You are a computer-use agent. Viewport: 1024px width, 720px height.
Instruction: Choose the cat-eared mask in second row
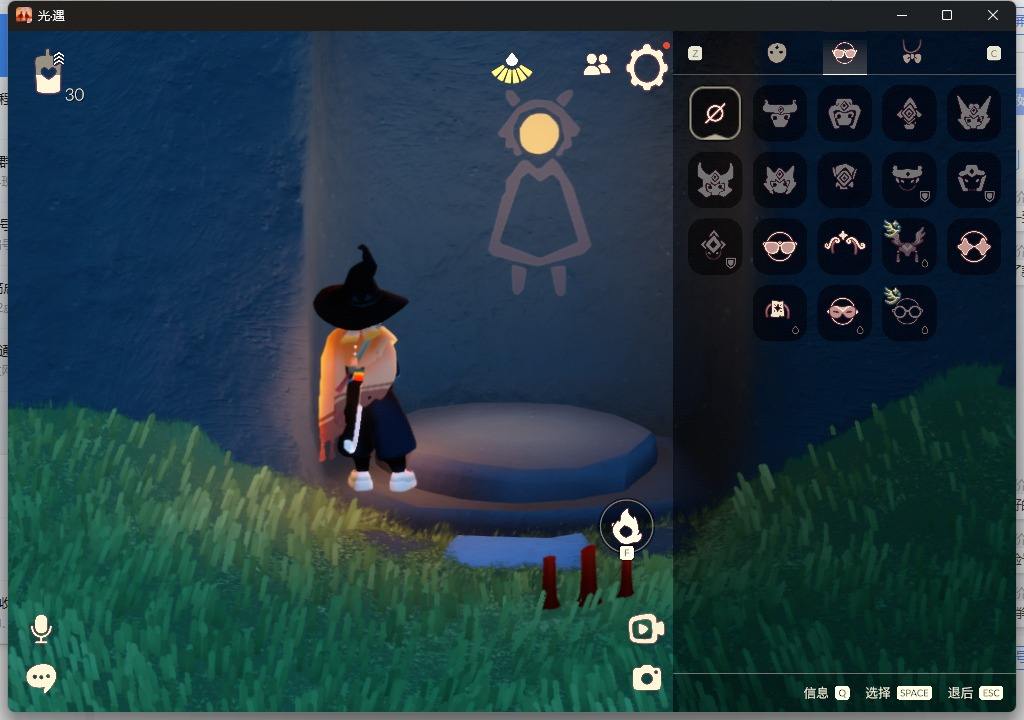[x=779, y=180]
